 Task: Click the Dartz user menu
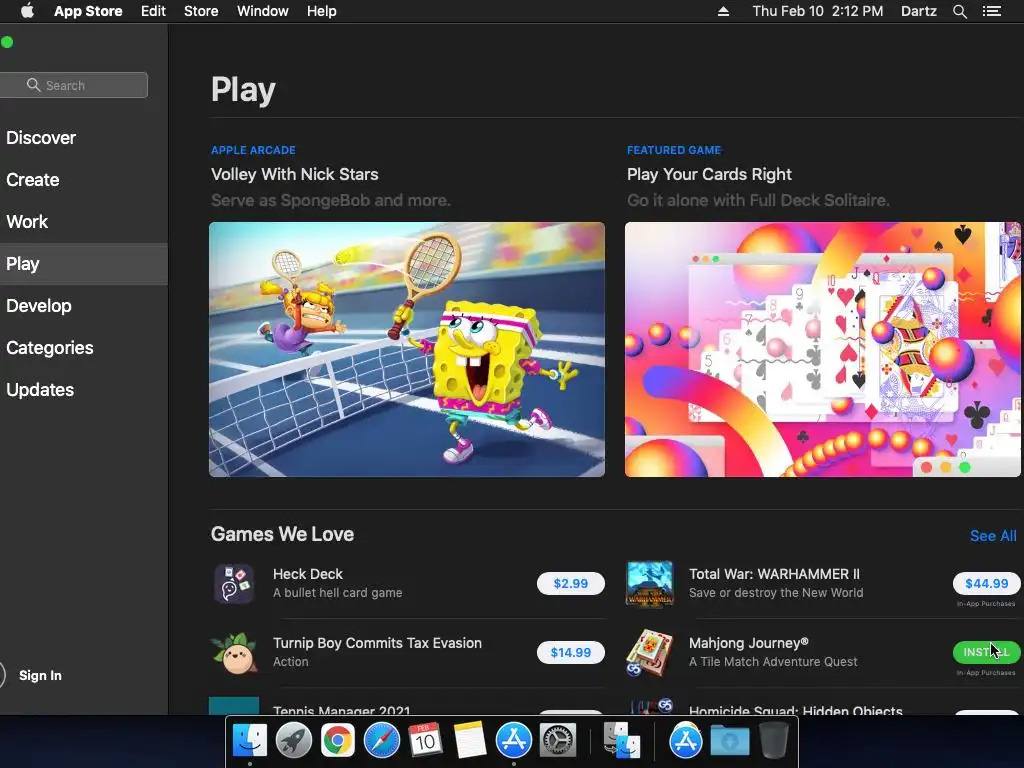pyautogui.click(x=919, y=11)
